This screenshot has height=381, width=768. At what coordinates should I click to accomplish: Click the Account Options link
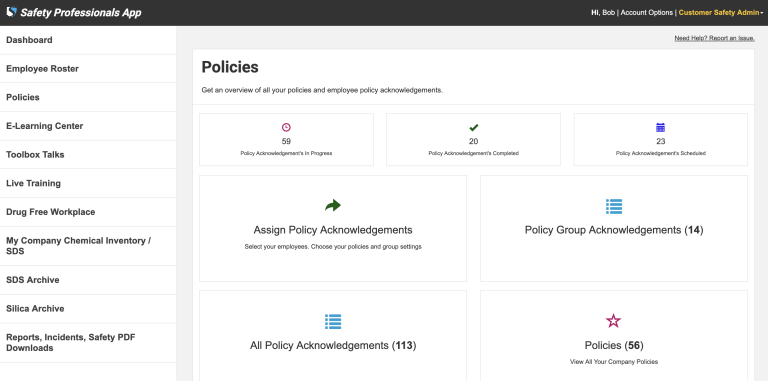click(x=647, y=13)
